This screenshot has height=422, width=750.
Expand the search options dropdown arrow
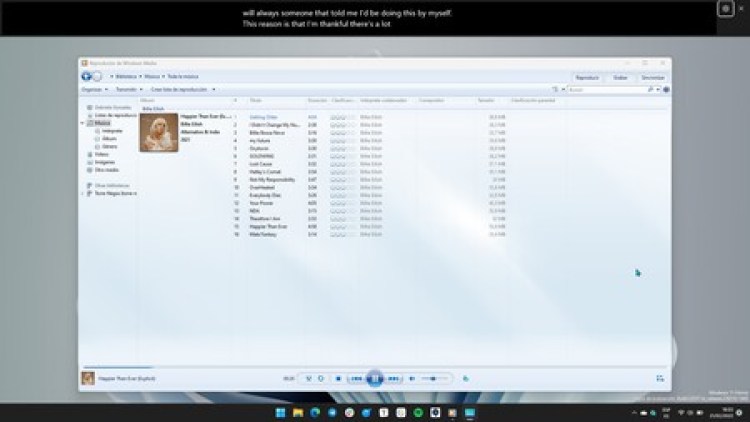tap(658, 89)
